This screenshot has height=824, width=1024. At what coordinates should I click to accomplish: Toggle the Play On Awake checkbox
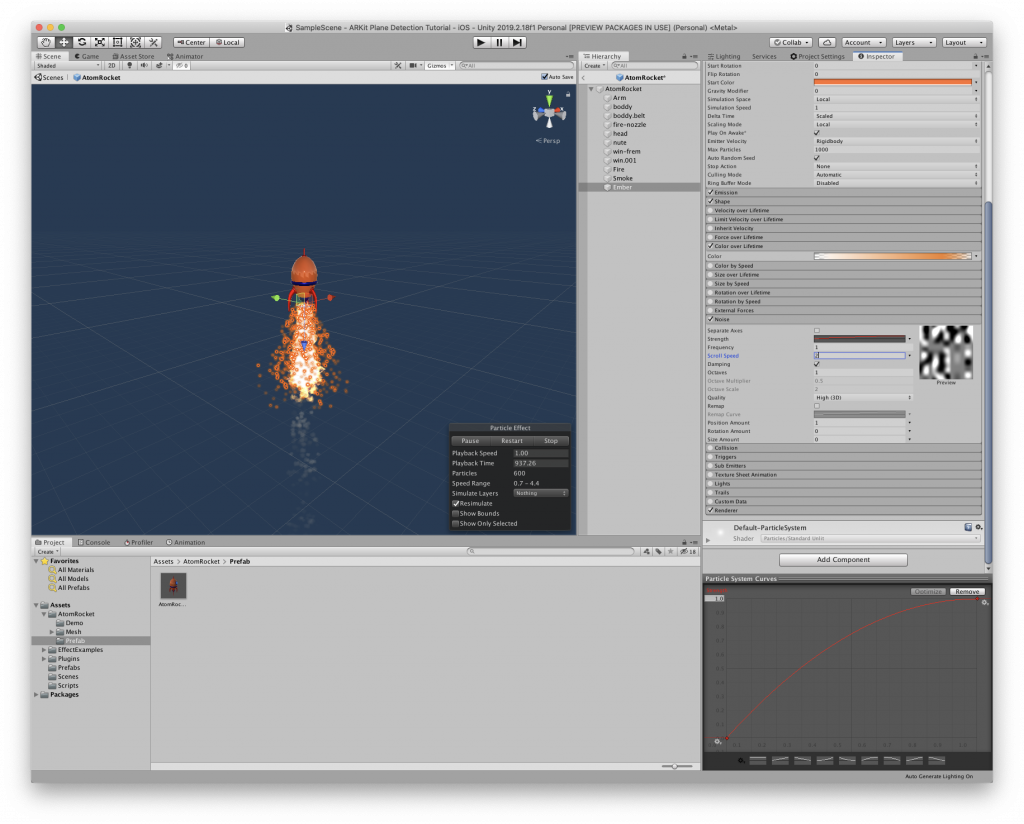pos(816,133)
